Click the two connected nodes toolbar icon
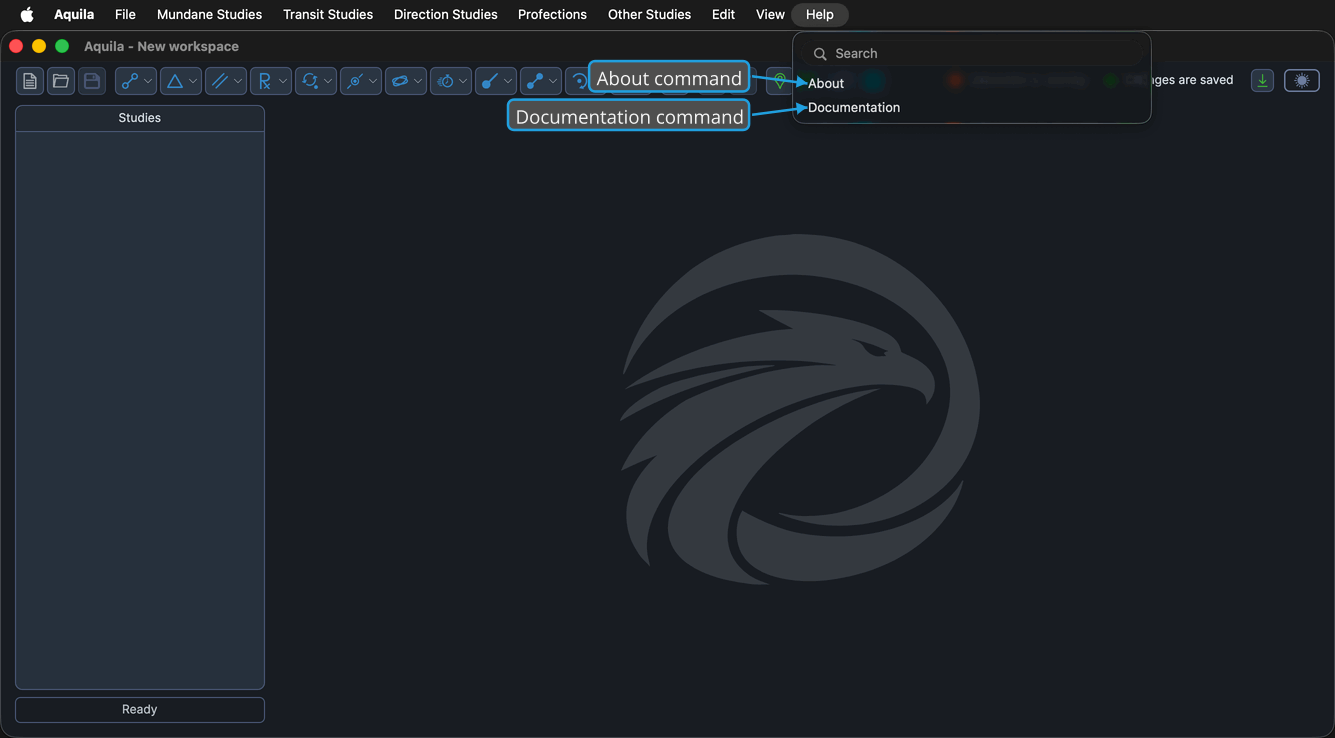The width and height of the screenshot is (1335, 738). pos(129,81)
